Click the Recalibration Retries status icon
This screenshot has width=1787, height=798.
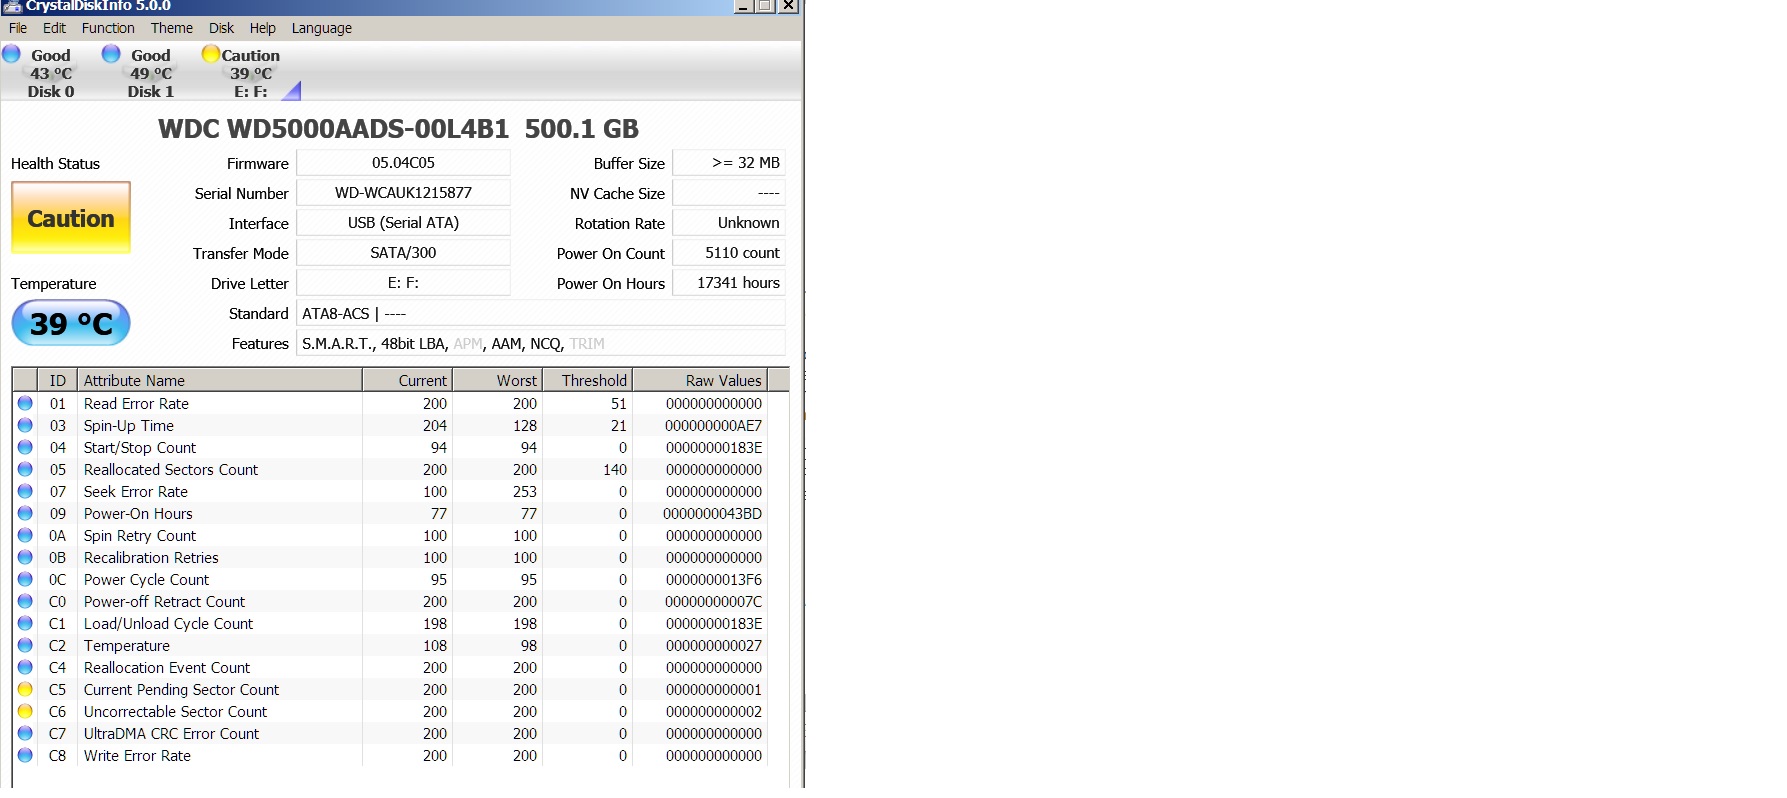coord(25,557)
